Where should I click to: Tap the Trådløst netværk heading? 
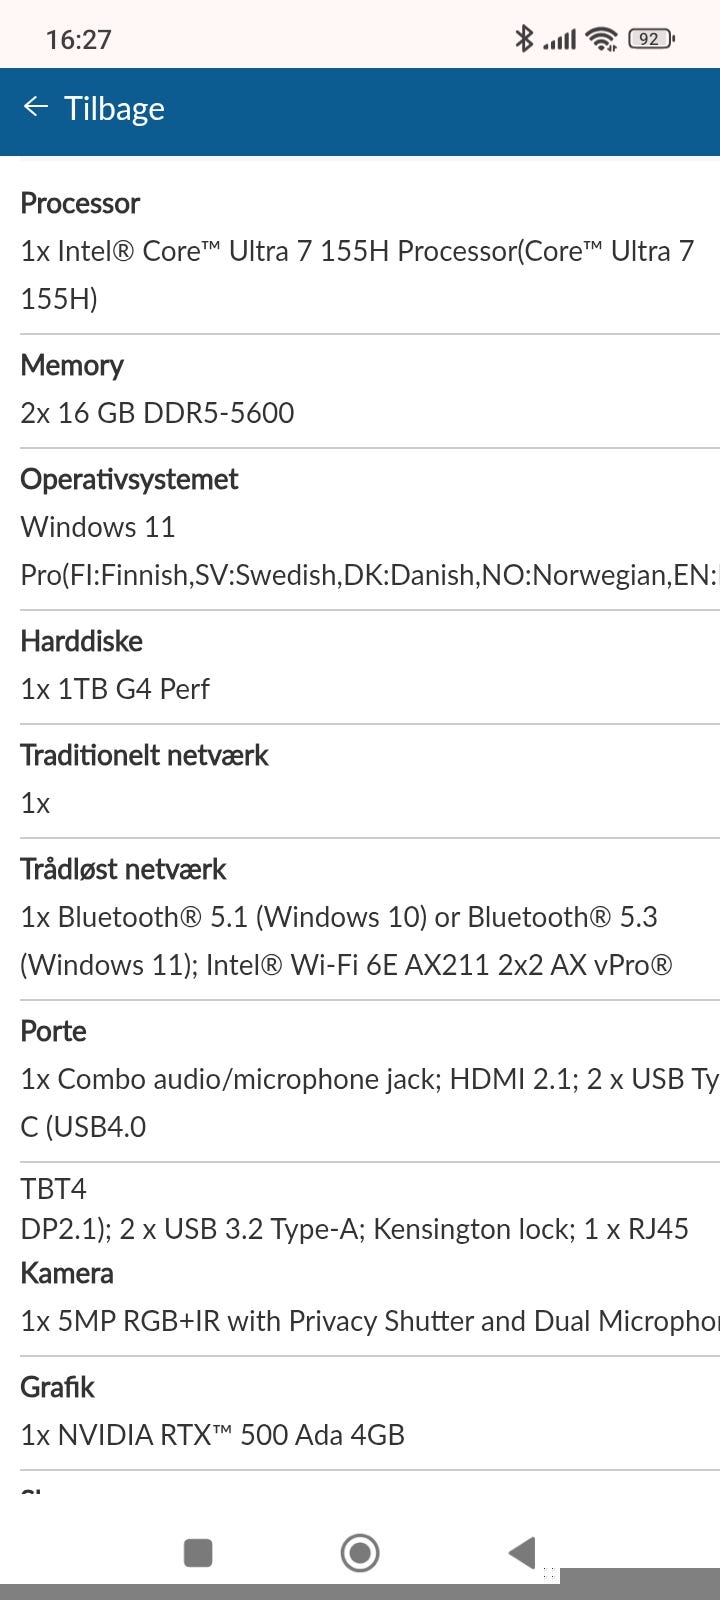click(123, 869)
